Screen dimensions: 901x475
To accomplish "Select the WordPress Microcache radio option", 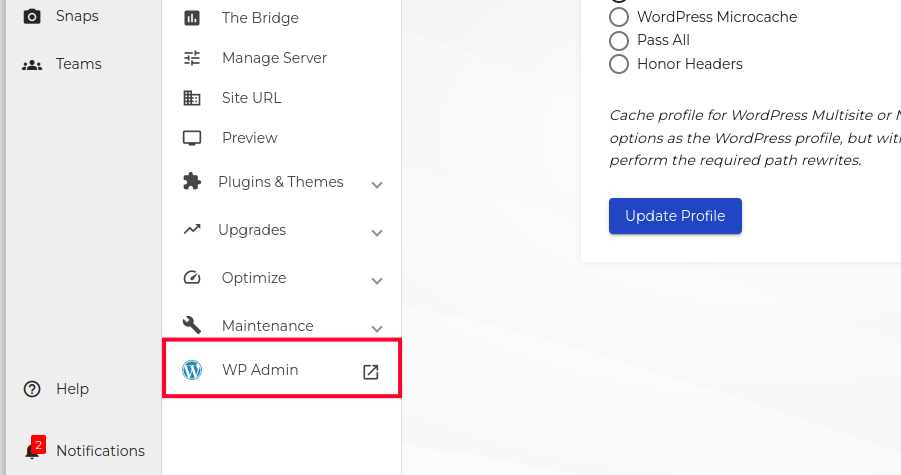I will tap(619, 17).
